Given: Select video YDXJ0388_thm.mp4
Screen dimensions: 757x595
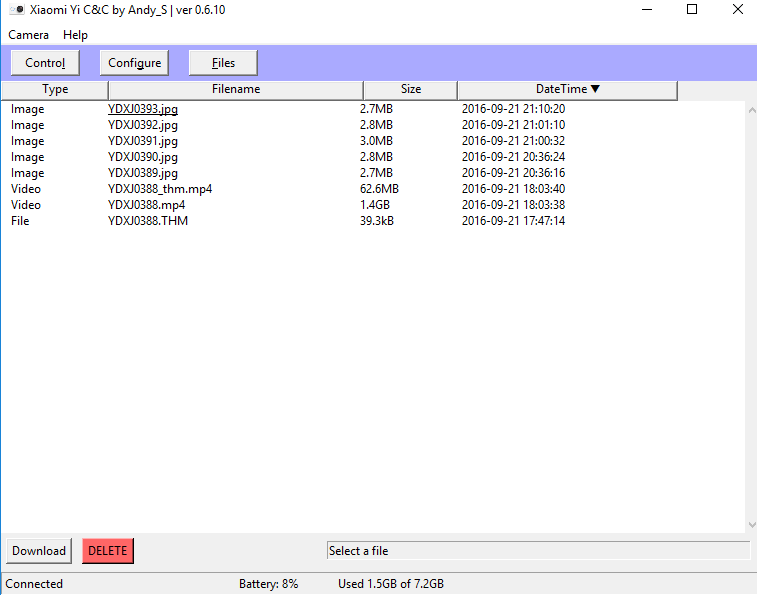Looking at the screenshot, I should (x=160, y=189).
